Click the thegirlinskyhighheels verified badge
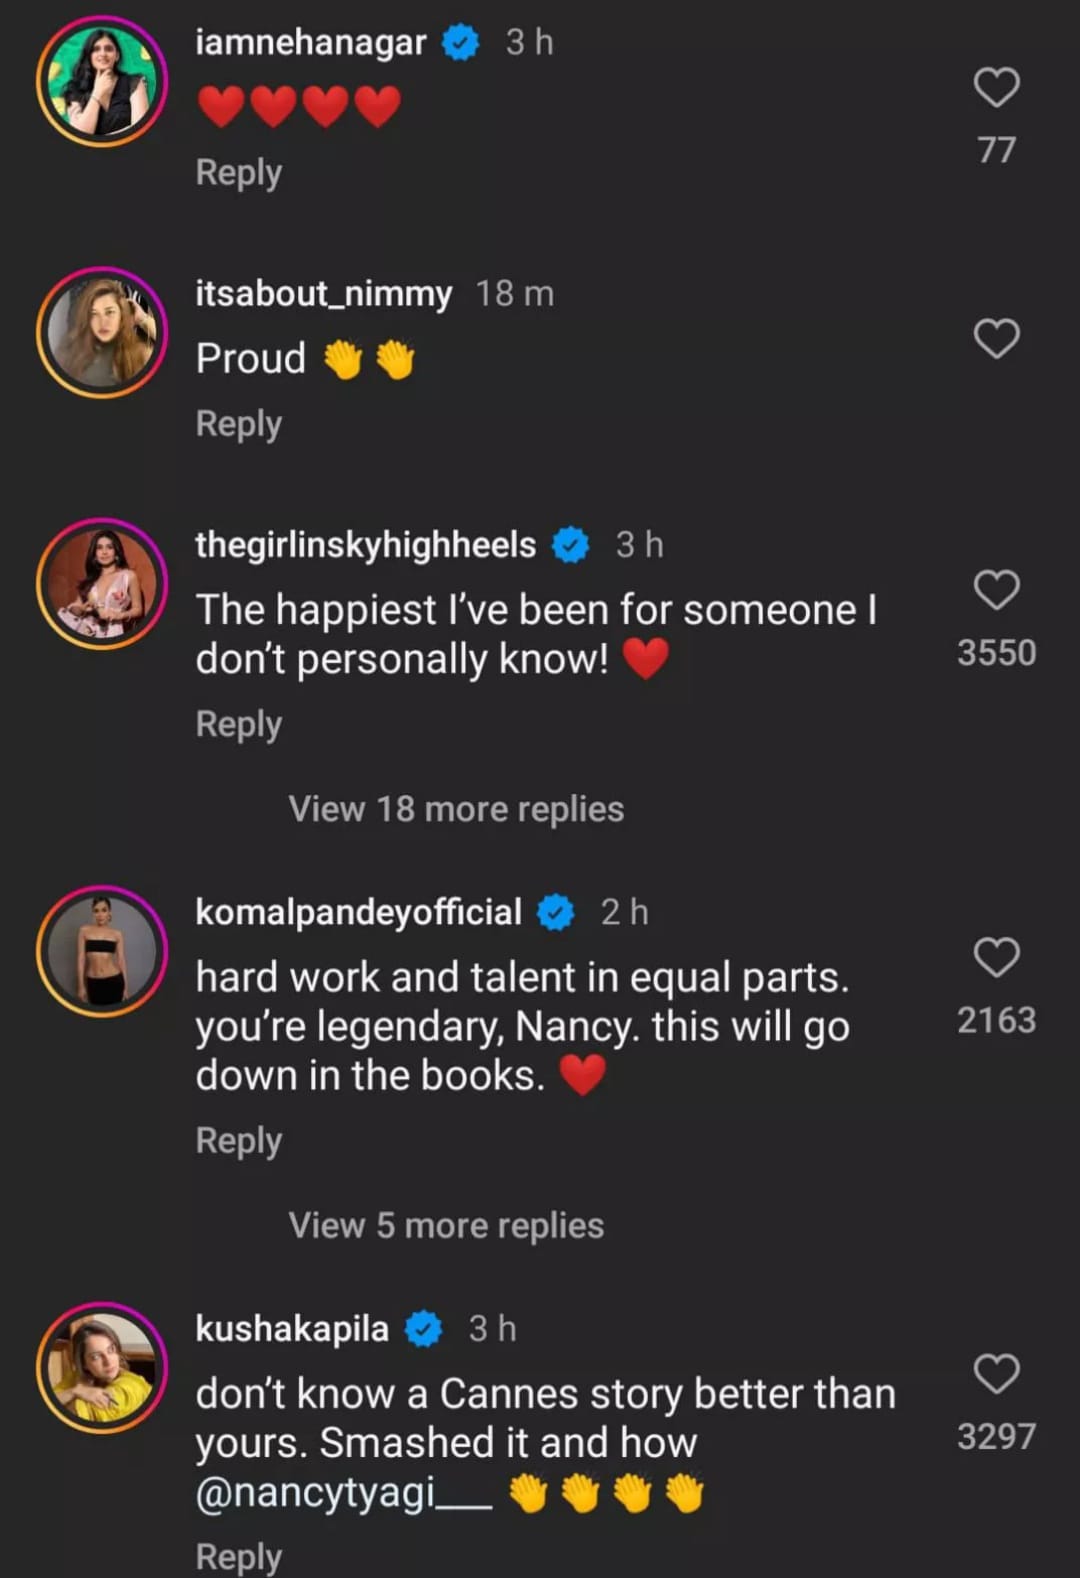The height and width of the screenshot is (1578, 1080). coord(571,545)
